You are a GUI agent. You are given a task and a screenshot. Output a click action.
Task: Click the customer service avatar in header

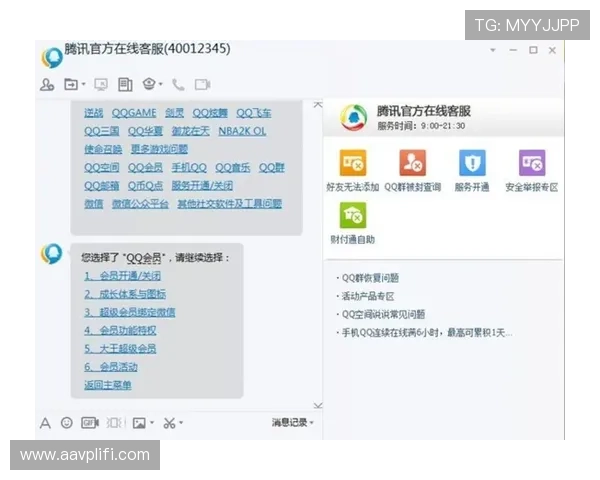[52, 58]
